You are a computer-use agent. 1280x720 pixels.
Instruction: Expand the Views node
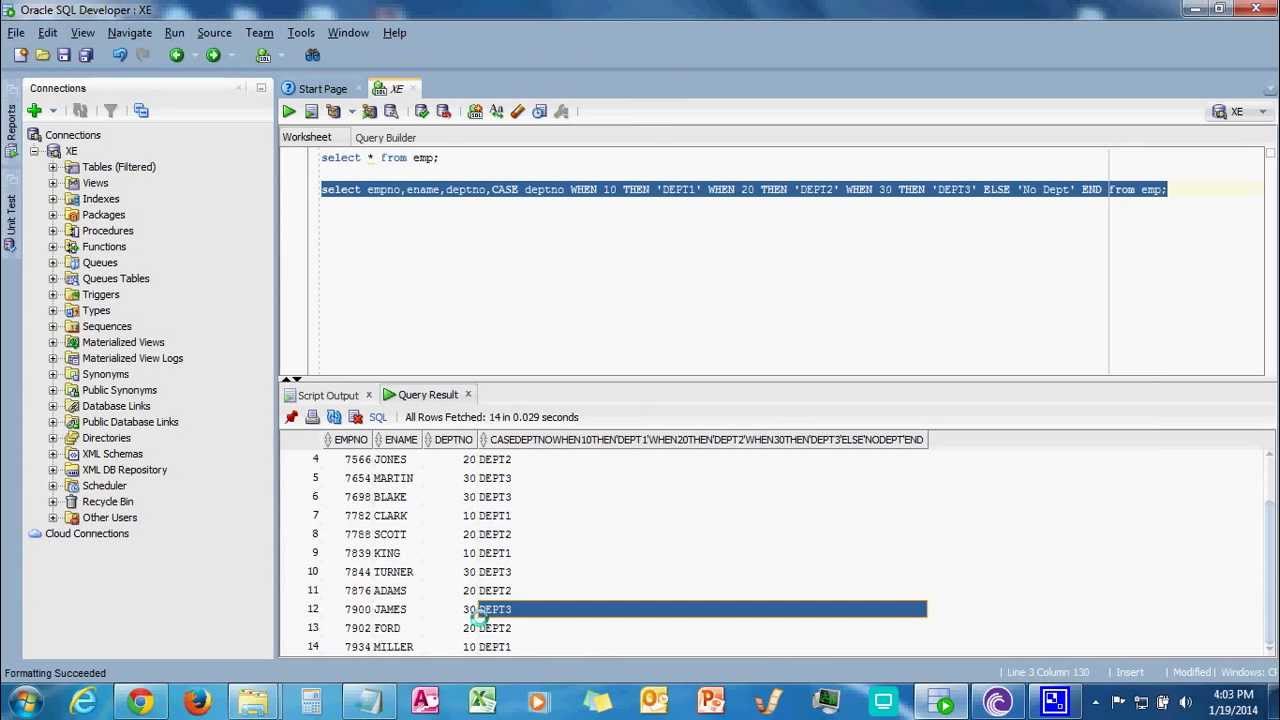(x=53, y=183)
